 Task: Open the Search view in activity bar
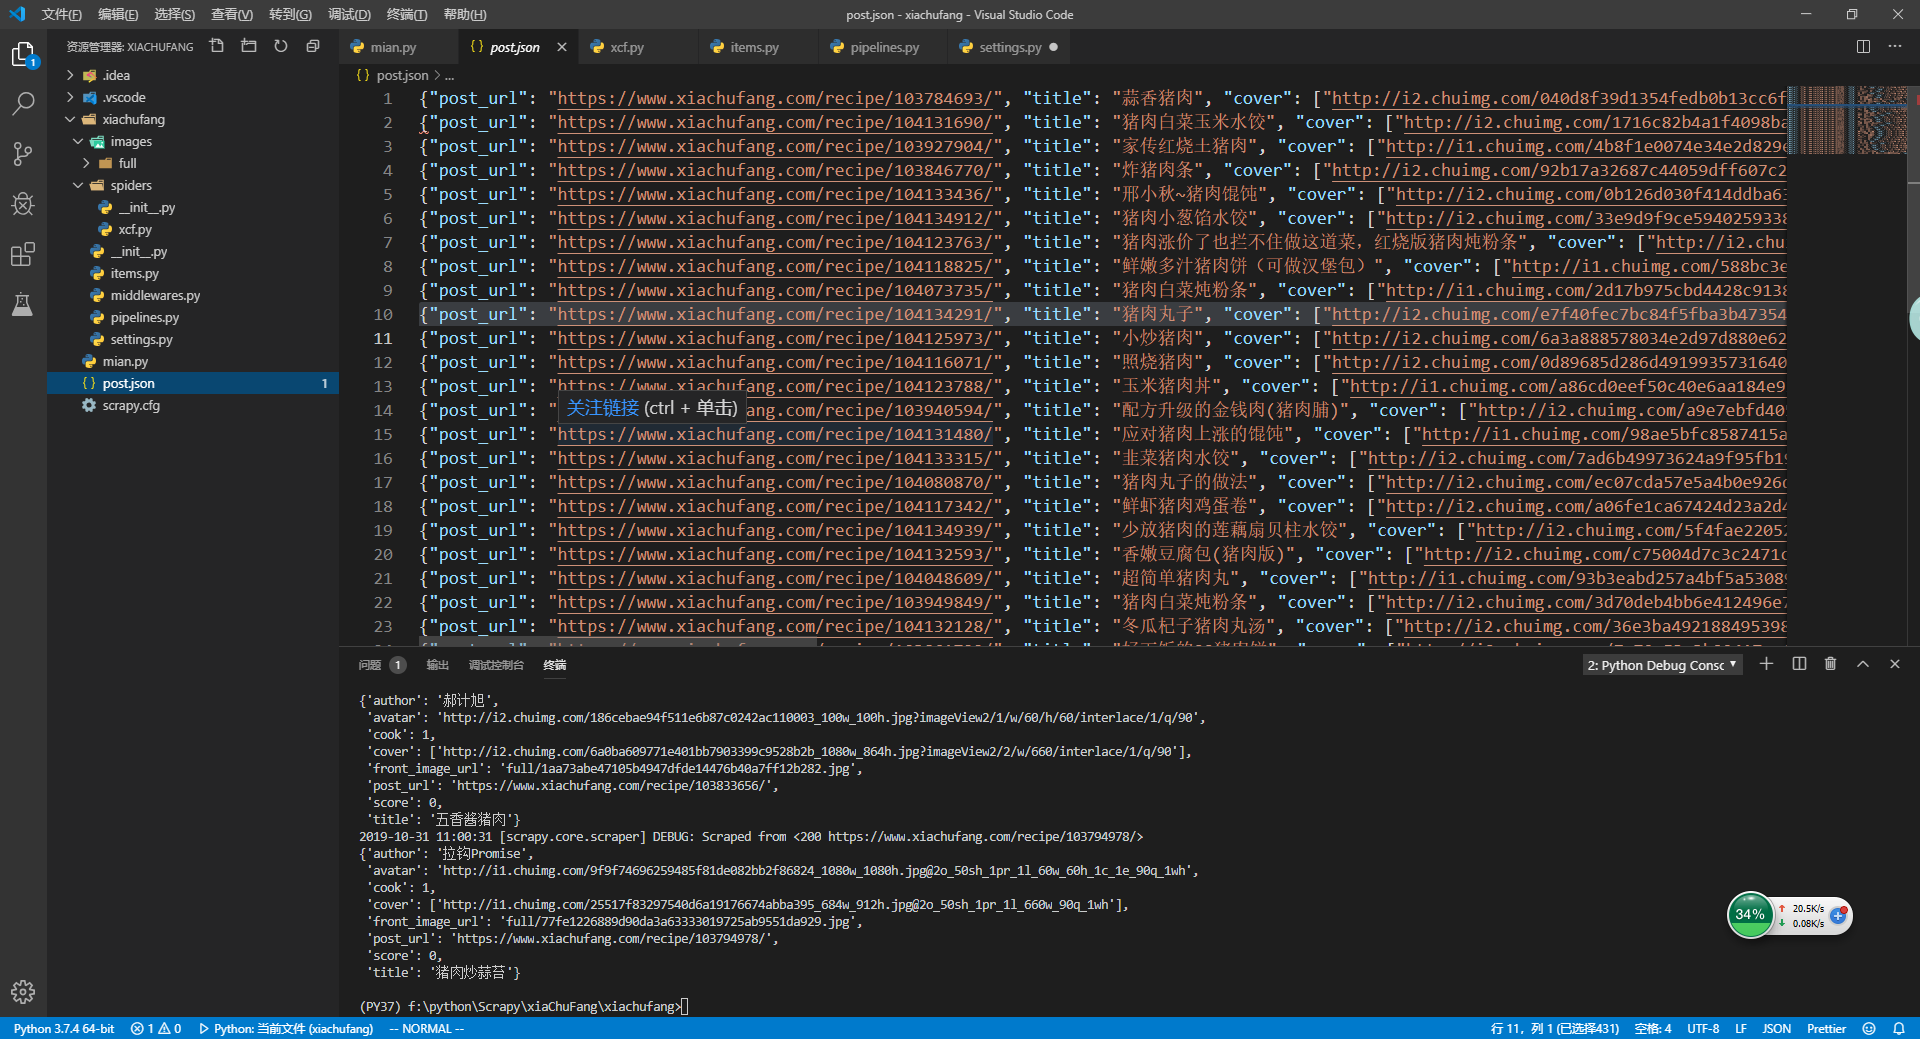click(x=23, y=104)
